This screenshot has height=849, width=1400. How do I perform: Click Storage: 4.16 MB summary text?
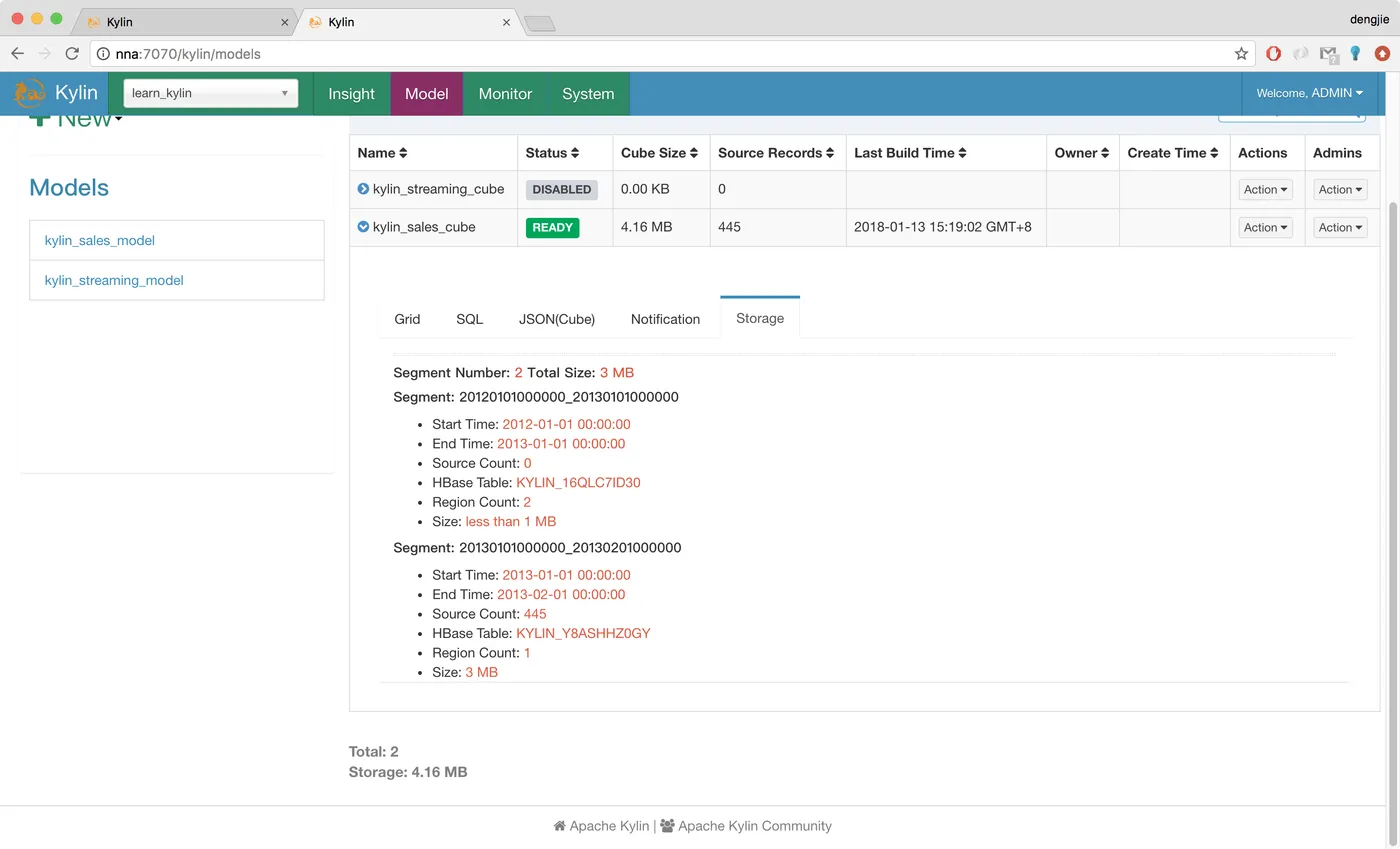408,772
